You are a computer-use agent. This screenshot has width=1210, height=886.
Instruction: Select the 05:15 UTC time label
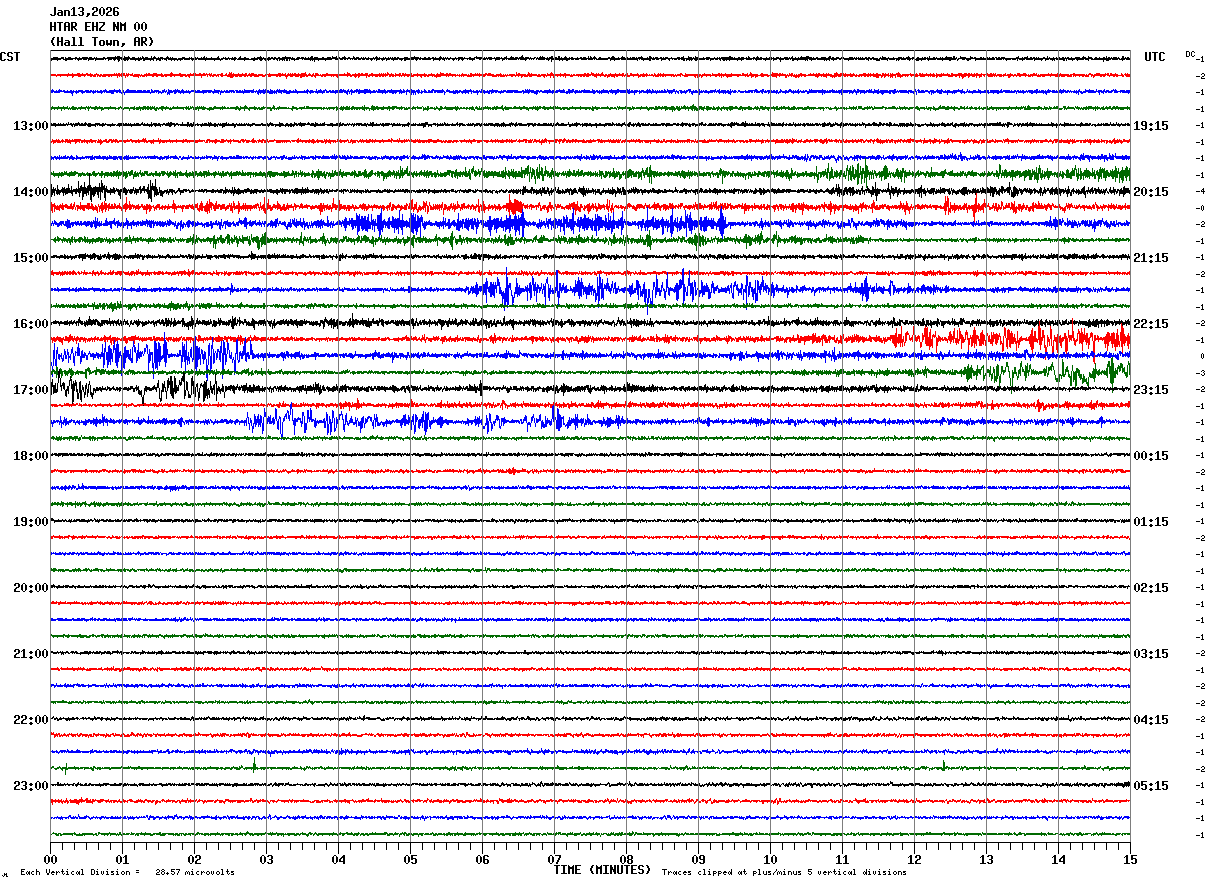(x=1151, y=786)
